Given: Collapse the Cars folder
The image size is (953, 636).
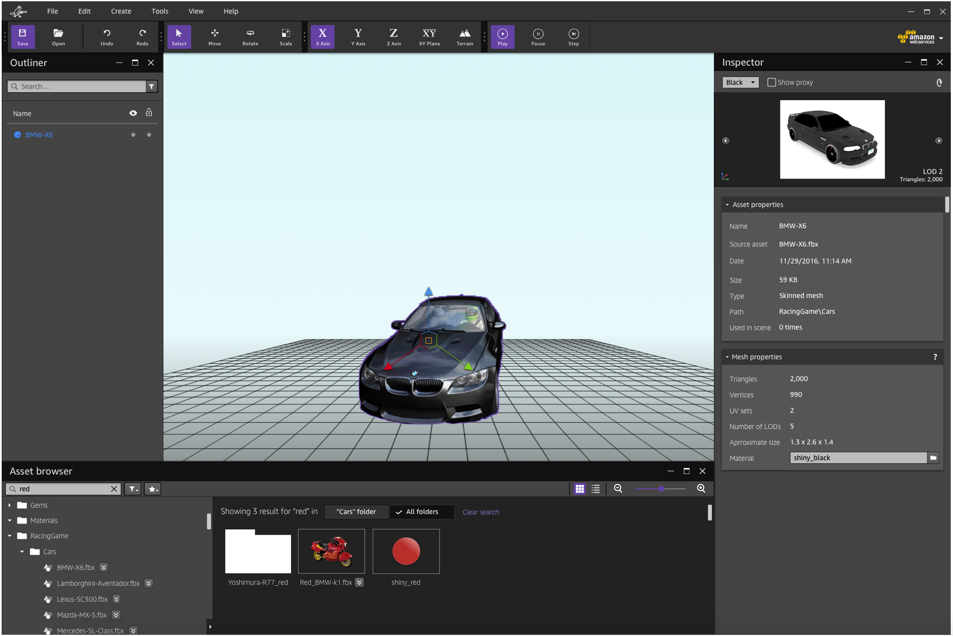Looking at the screenshot, I should click(22, 551).
